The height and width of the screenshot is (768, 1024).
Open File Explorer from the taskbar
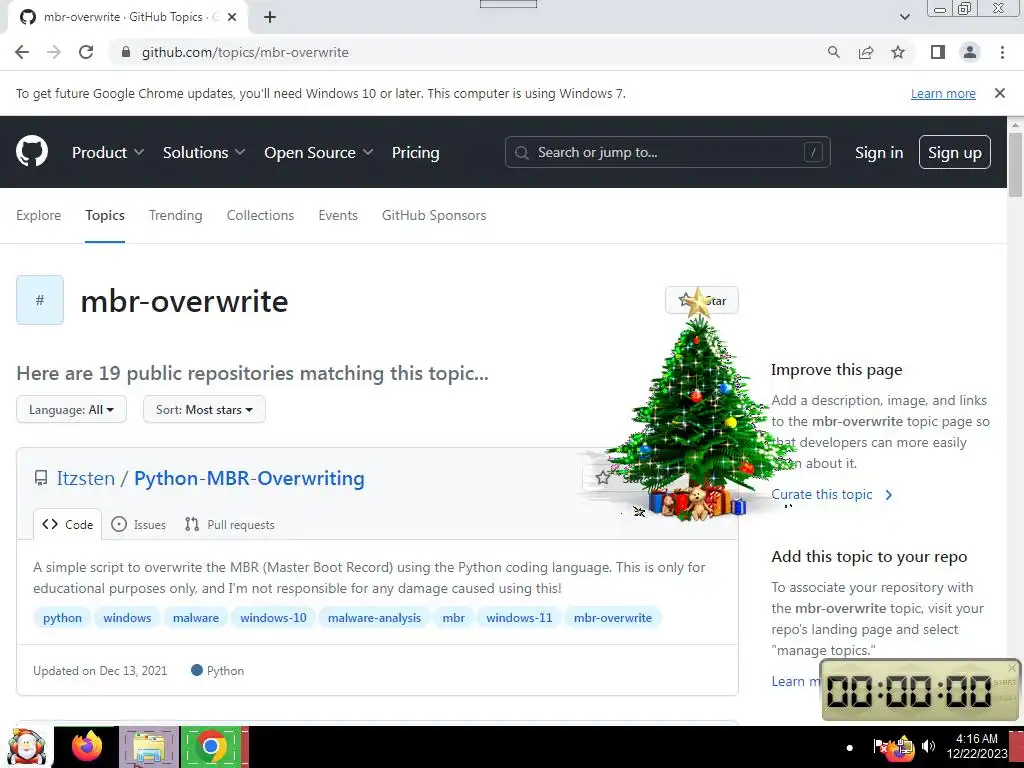[x=149, y=747]
